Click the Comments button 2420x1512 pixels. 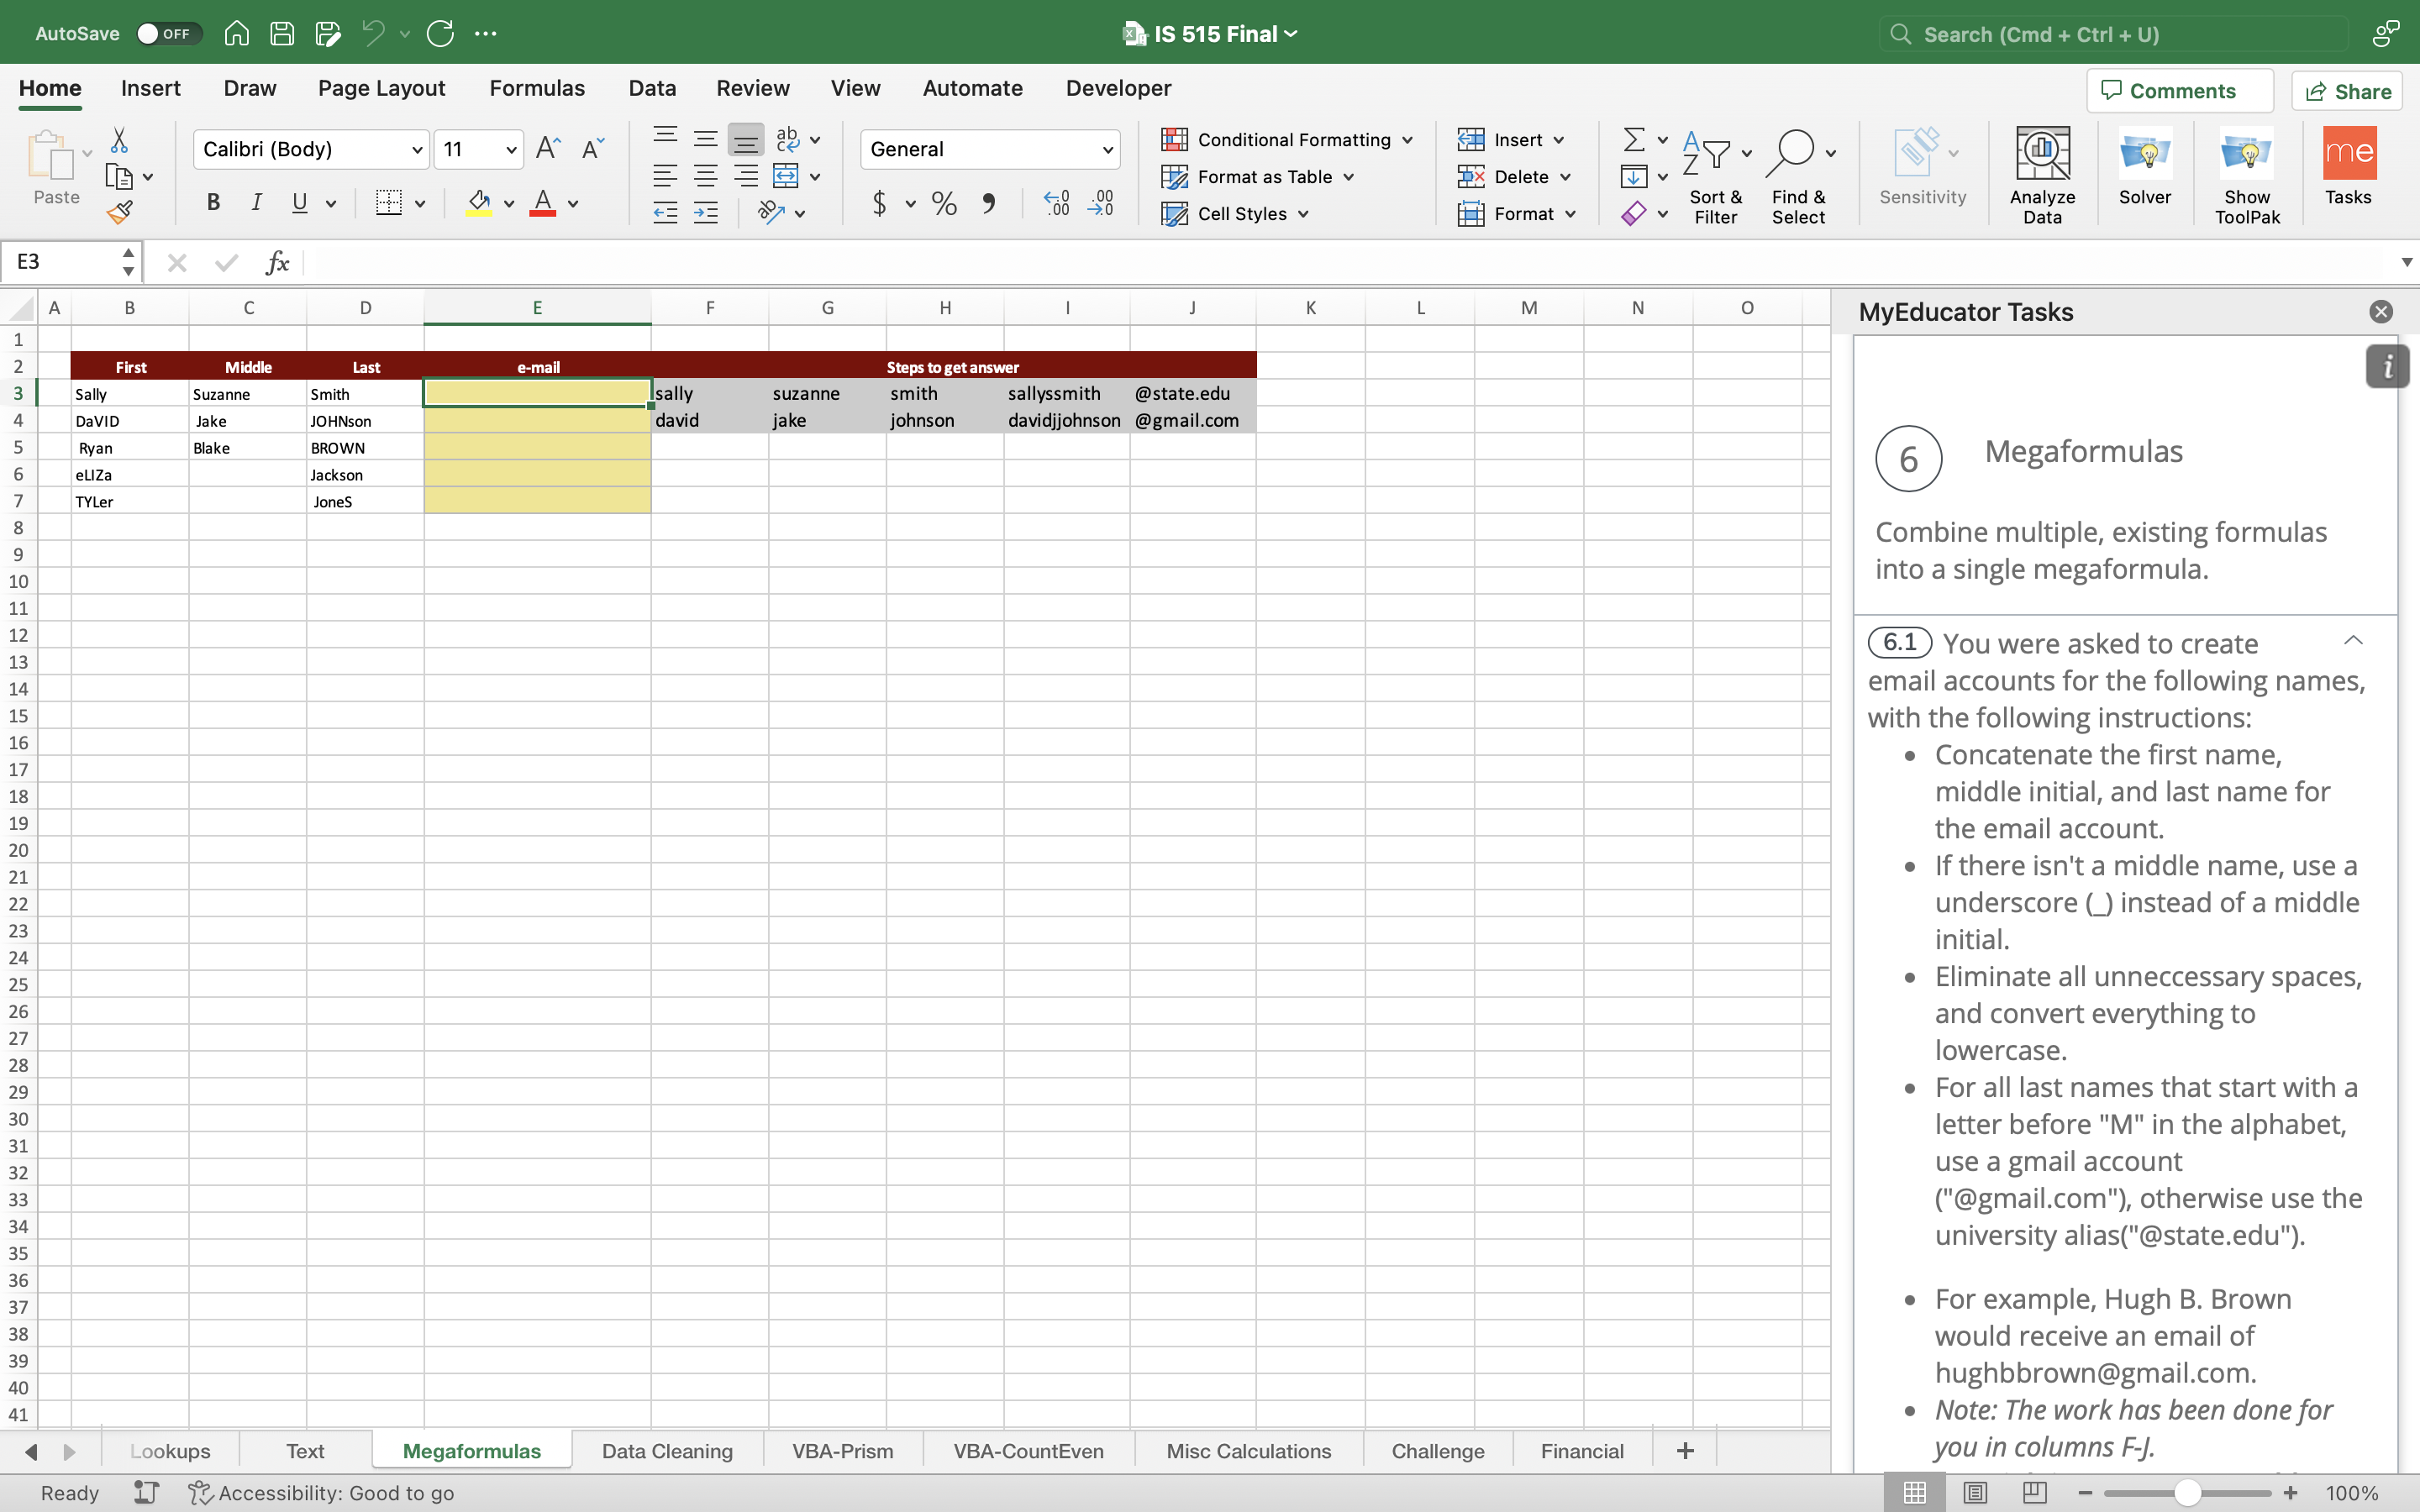2180,91
